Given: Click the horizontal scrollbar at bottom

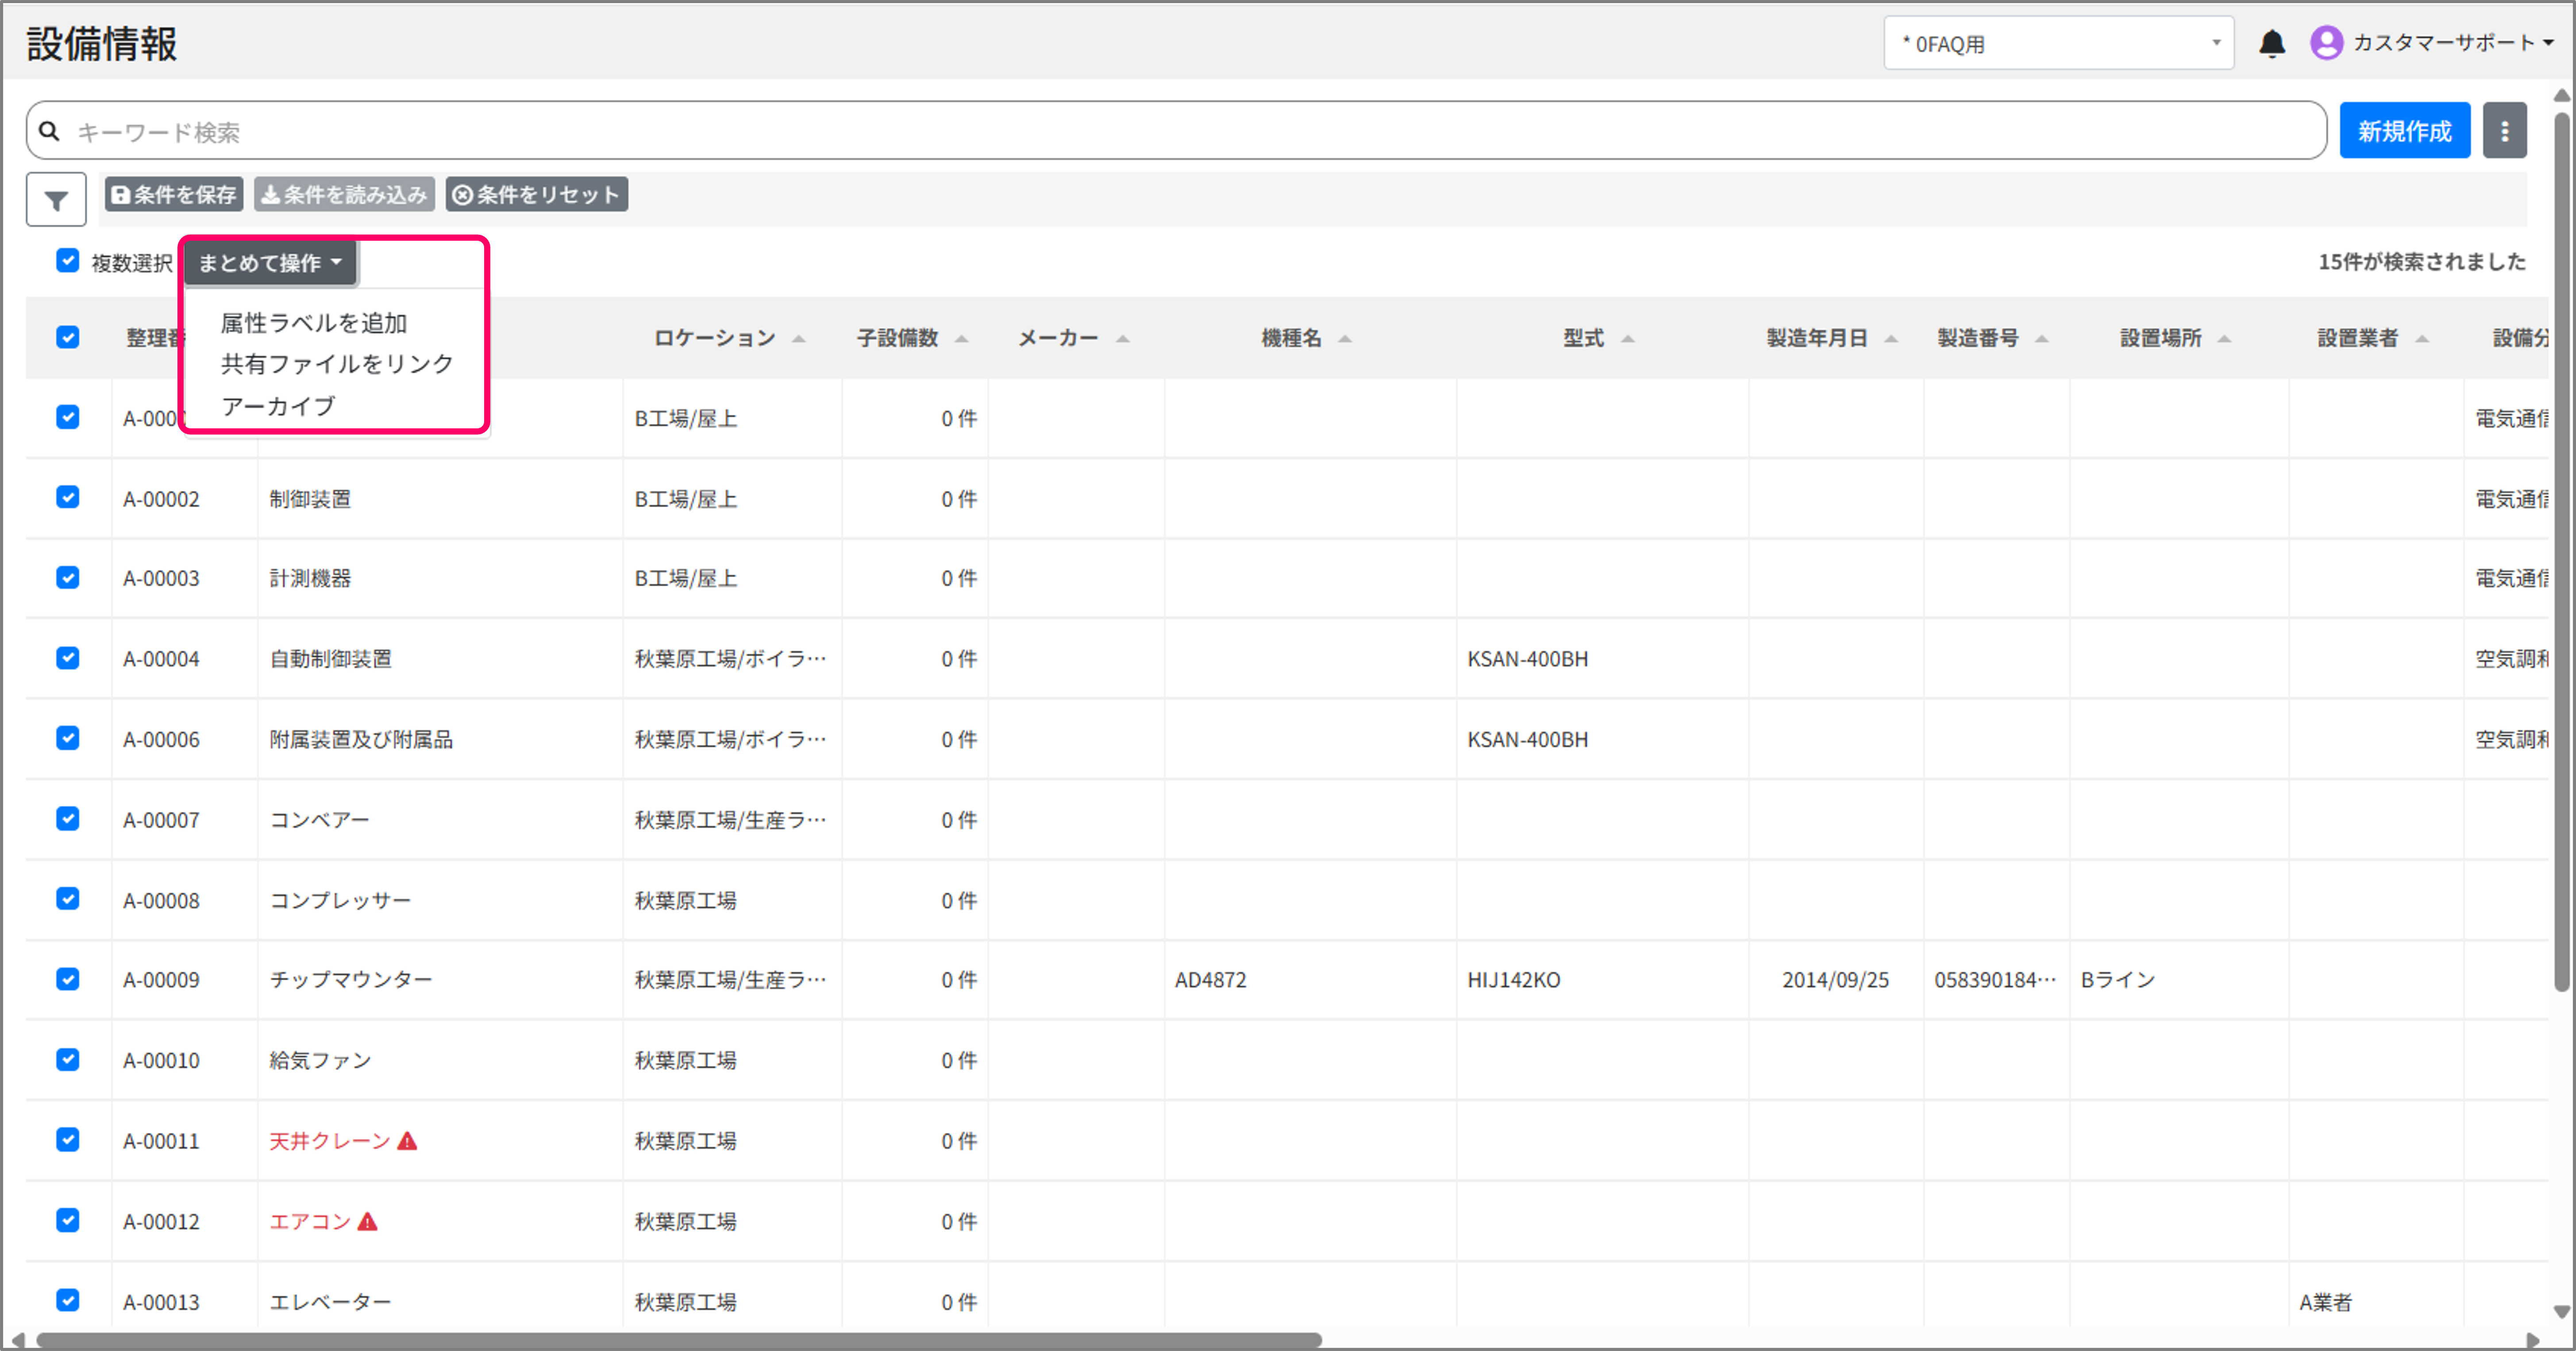Looking at the screenshot, I should click(680, 1339).
